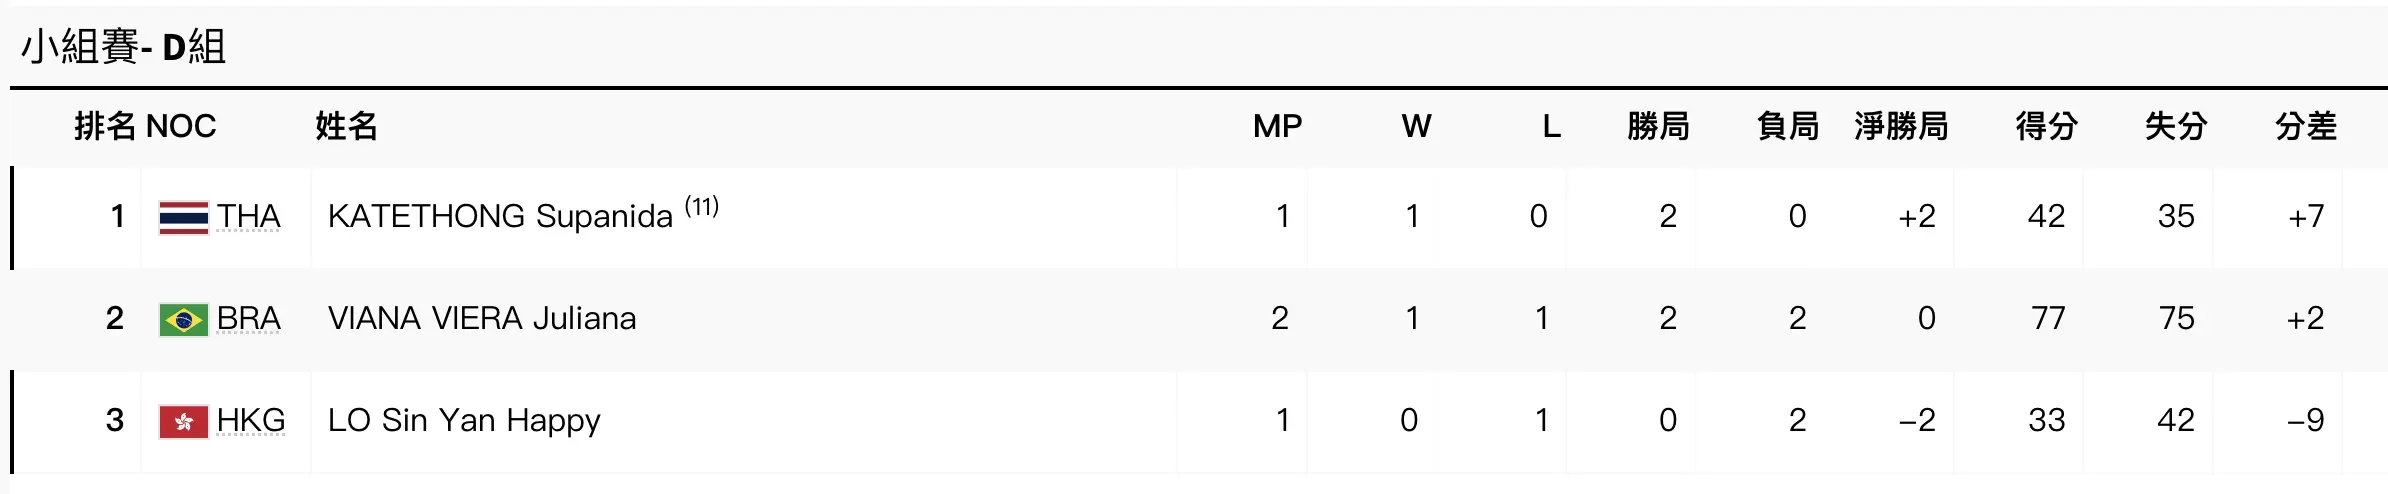This screenshot has width=2388, height=494.
Task: Click the NOC column header
Action: point(181,126)
